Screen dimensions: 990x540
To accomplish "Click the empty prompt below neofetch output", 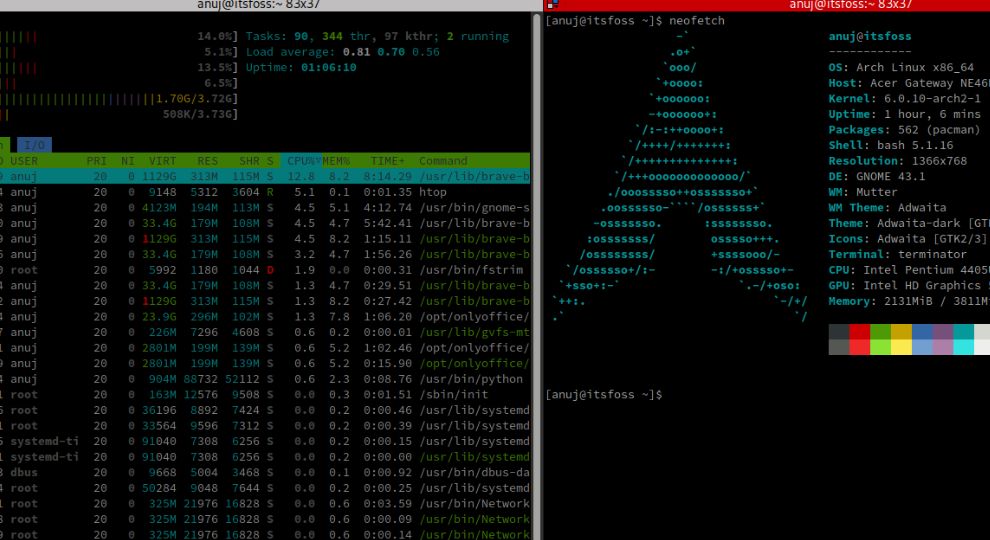I will [x=604, y=395].
